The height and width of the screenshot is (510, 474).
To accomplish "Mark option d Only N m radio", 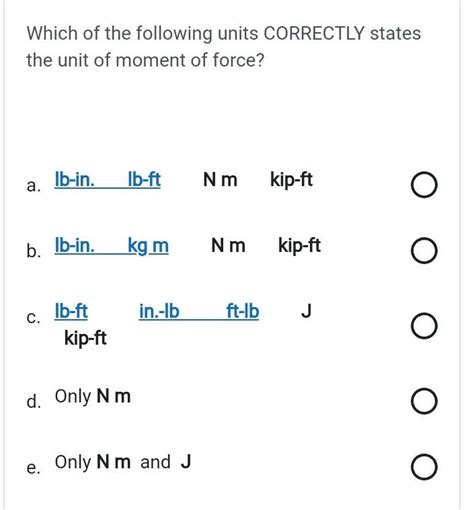I will 424,401.
